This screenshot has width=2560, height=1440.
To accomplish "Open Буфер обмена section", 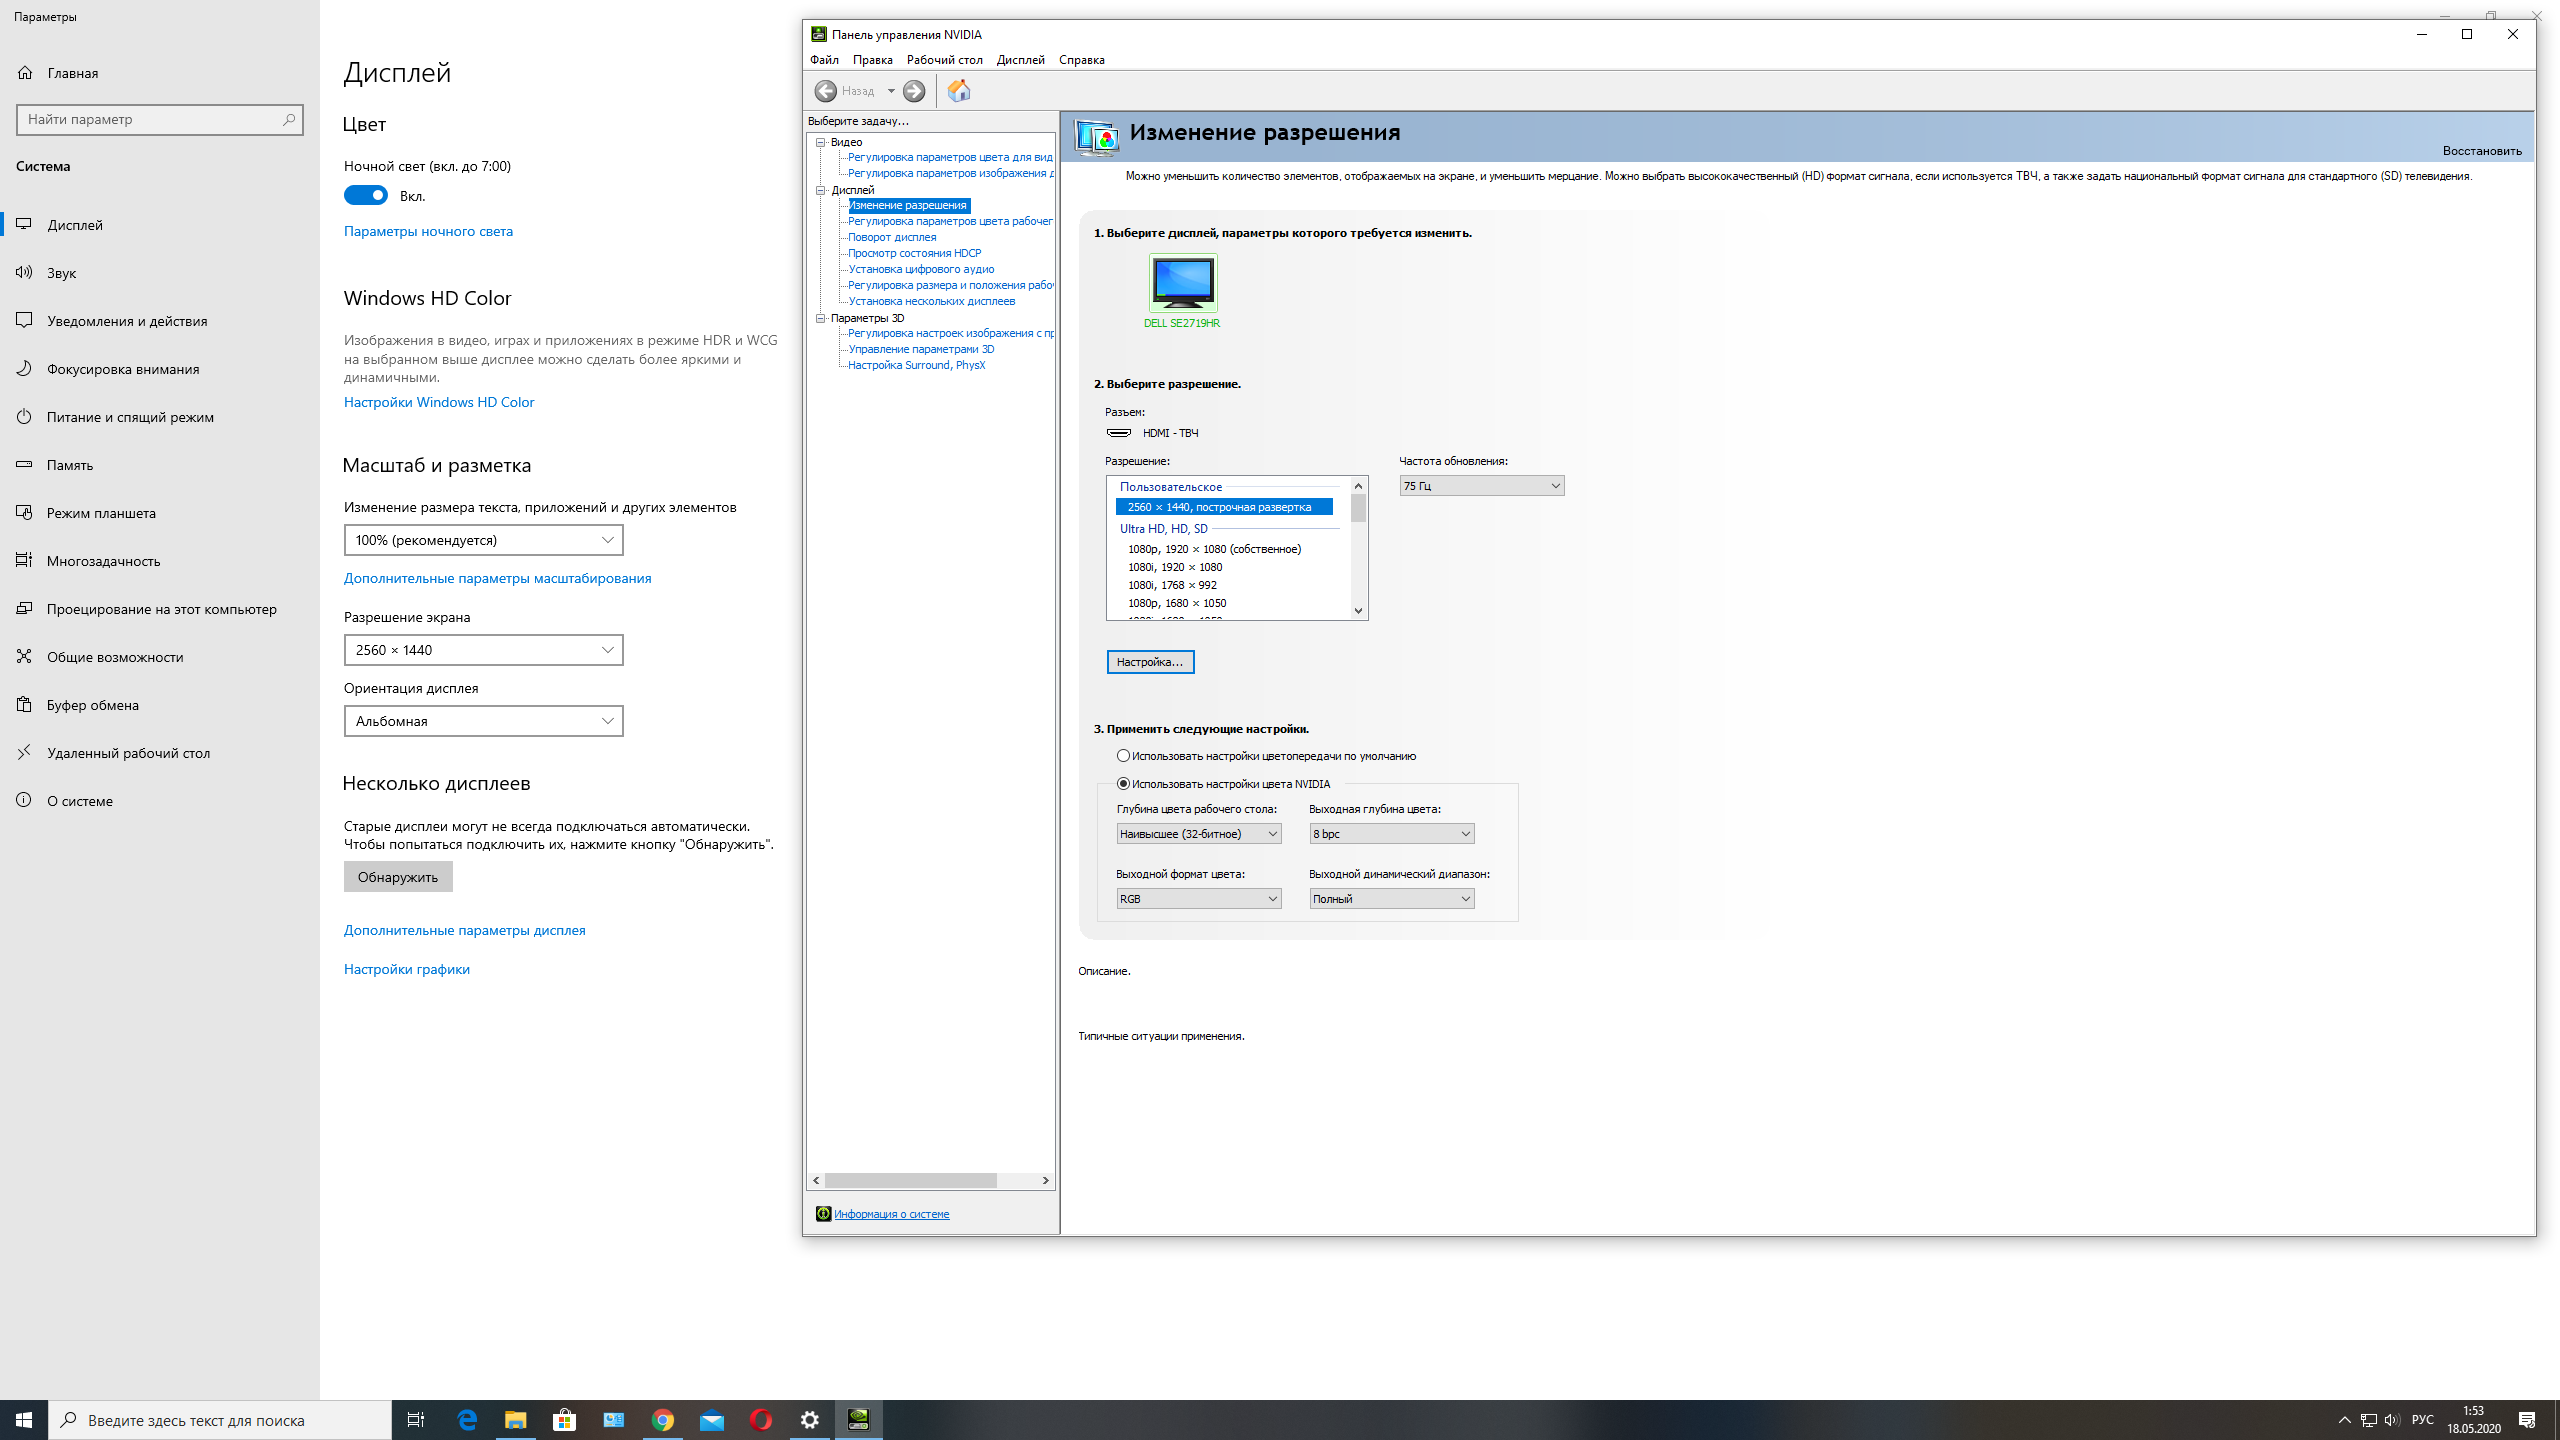I will coord(160,705).
